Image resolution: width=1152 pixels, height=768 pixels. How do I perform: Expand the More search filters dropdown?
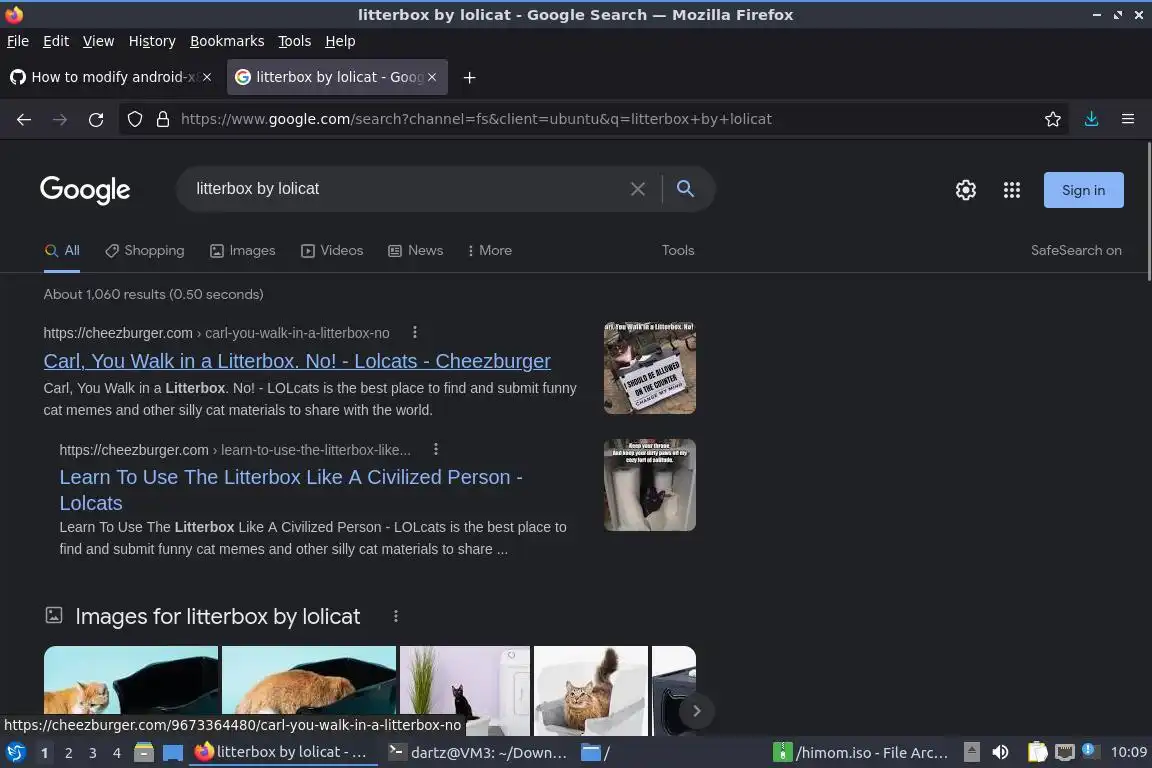click(x=489, y=251)
